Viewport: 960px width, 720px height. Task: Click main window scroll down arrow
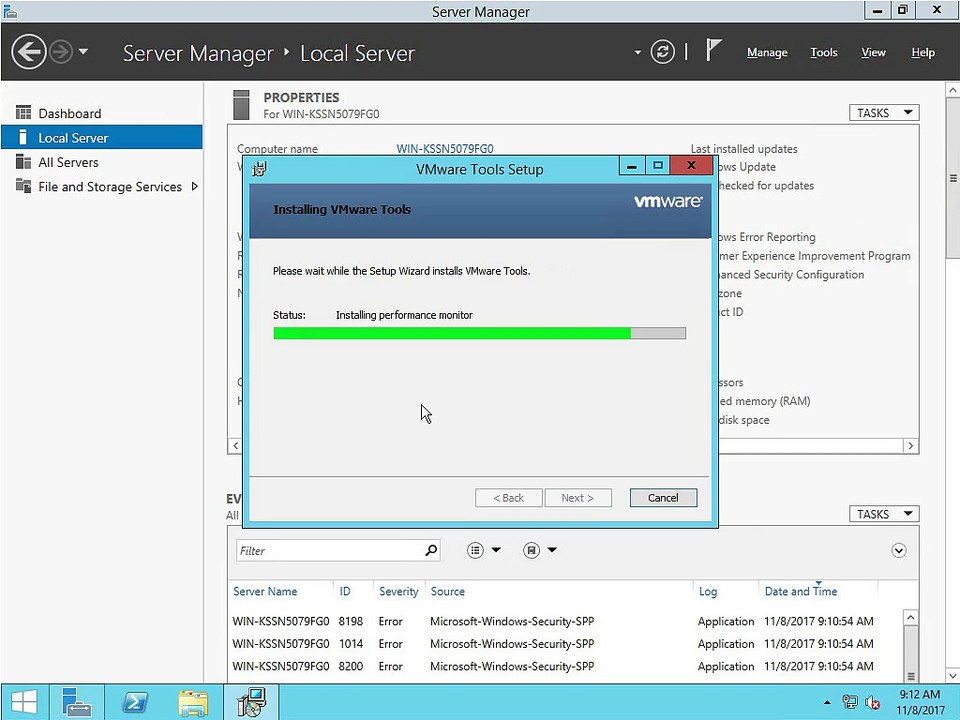click(x=953, y=675)
